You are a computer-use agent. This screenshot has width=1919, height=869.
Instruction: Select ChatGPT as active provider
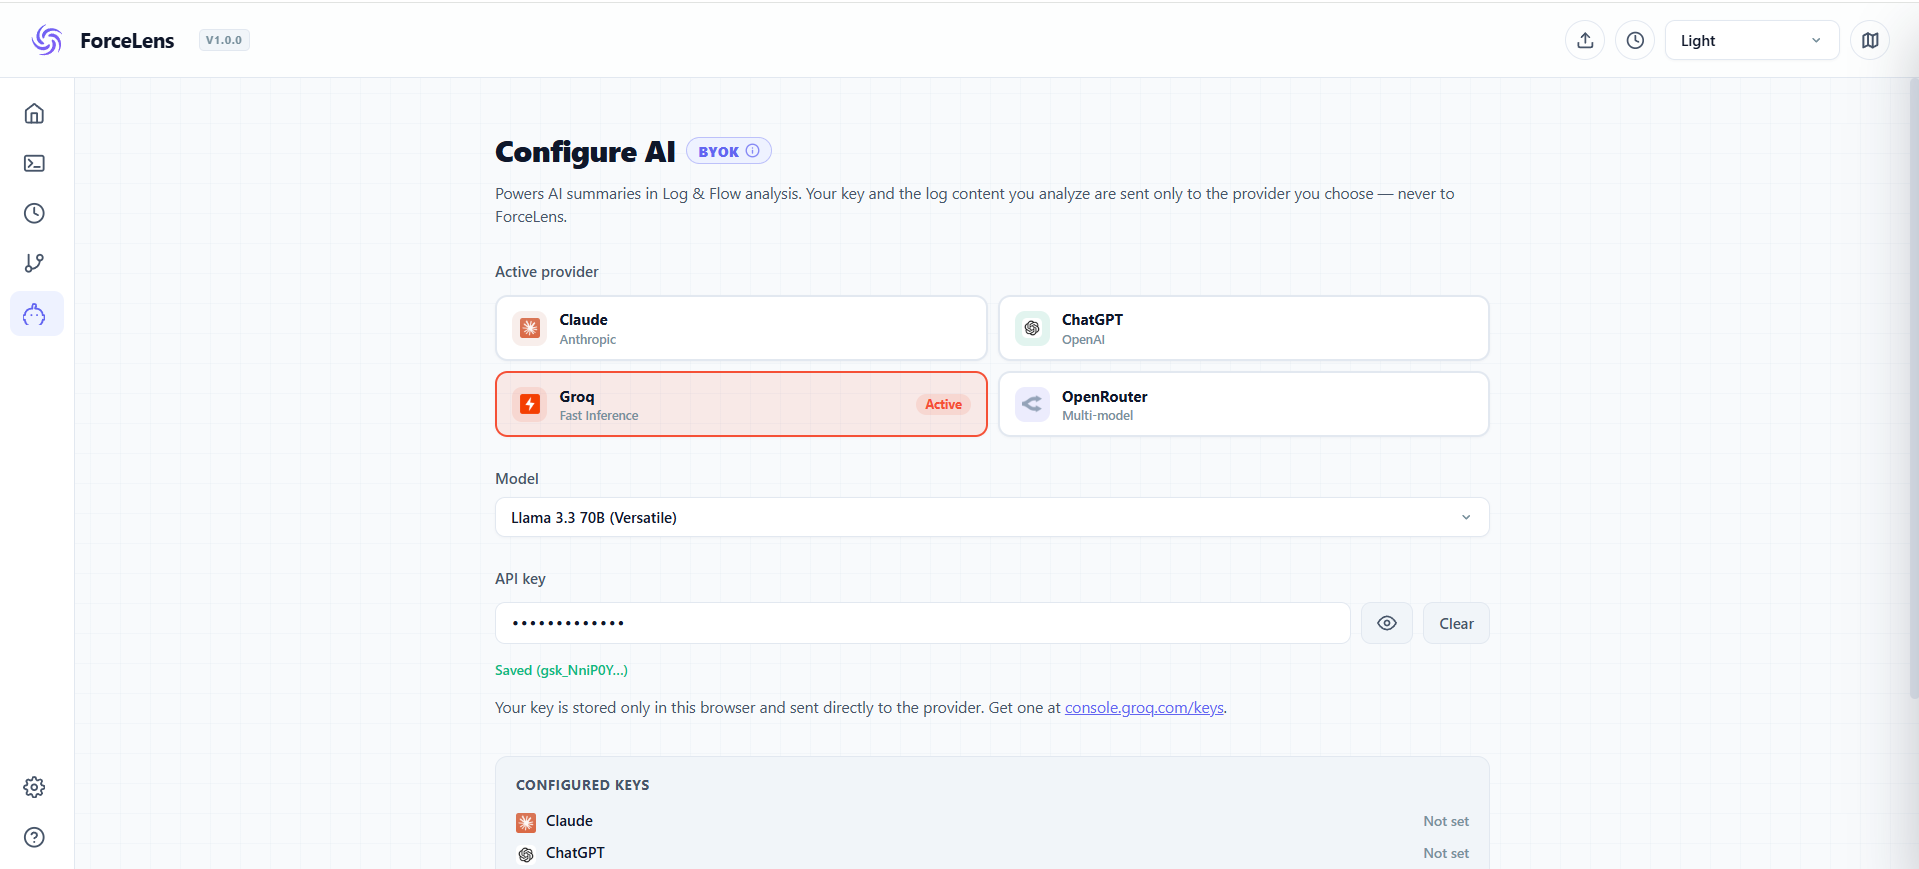(x=1244, y=328)
